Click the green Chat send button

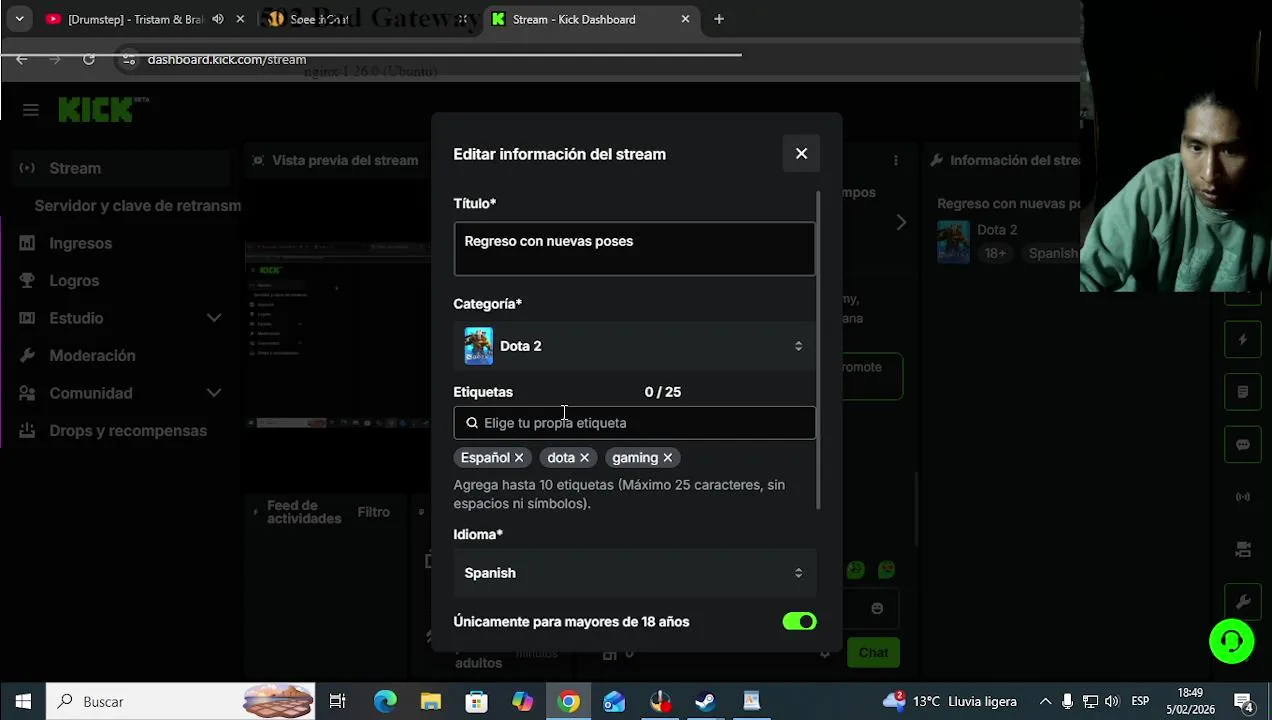click(873, 652)
